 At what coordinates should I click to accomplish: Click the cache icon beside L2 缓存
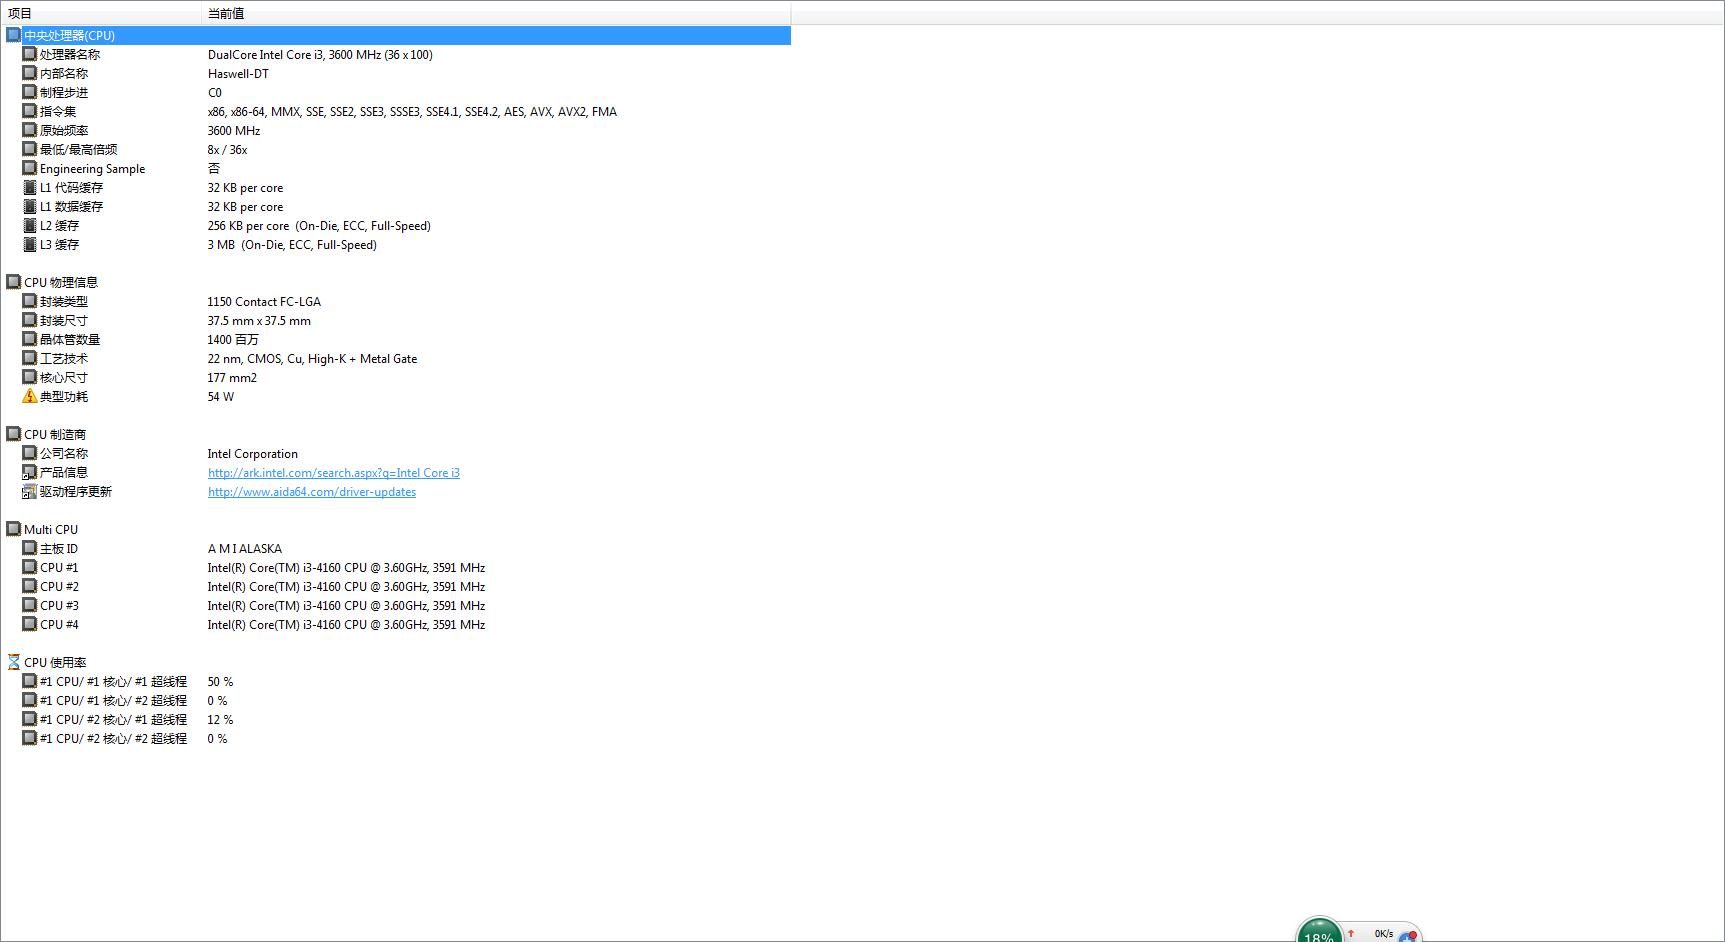click(x=30, y=225)
